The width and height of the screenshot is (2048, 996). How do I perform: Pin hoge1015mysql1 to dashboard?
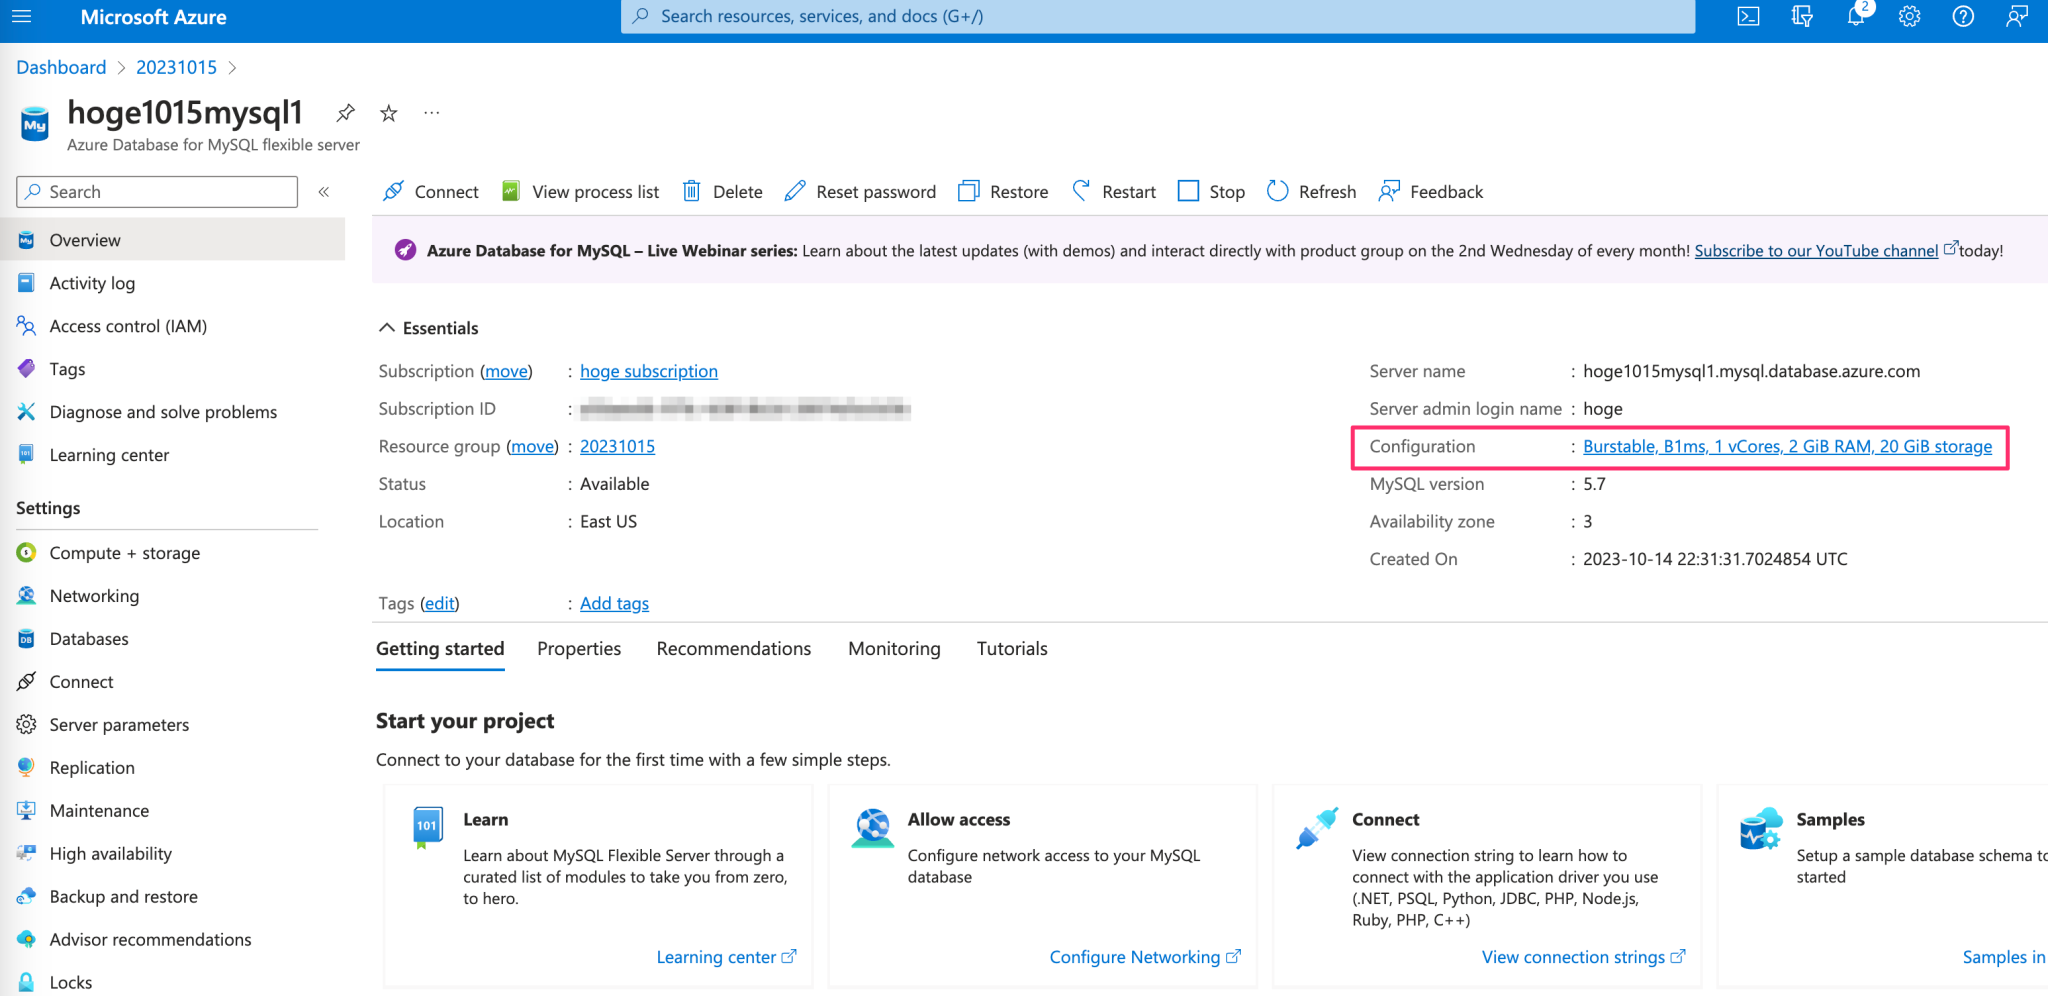click(345, 113)
